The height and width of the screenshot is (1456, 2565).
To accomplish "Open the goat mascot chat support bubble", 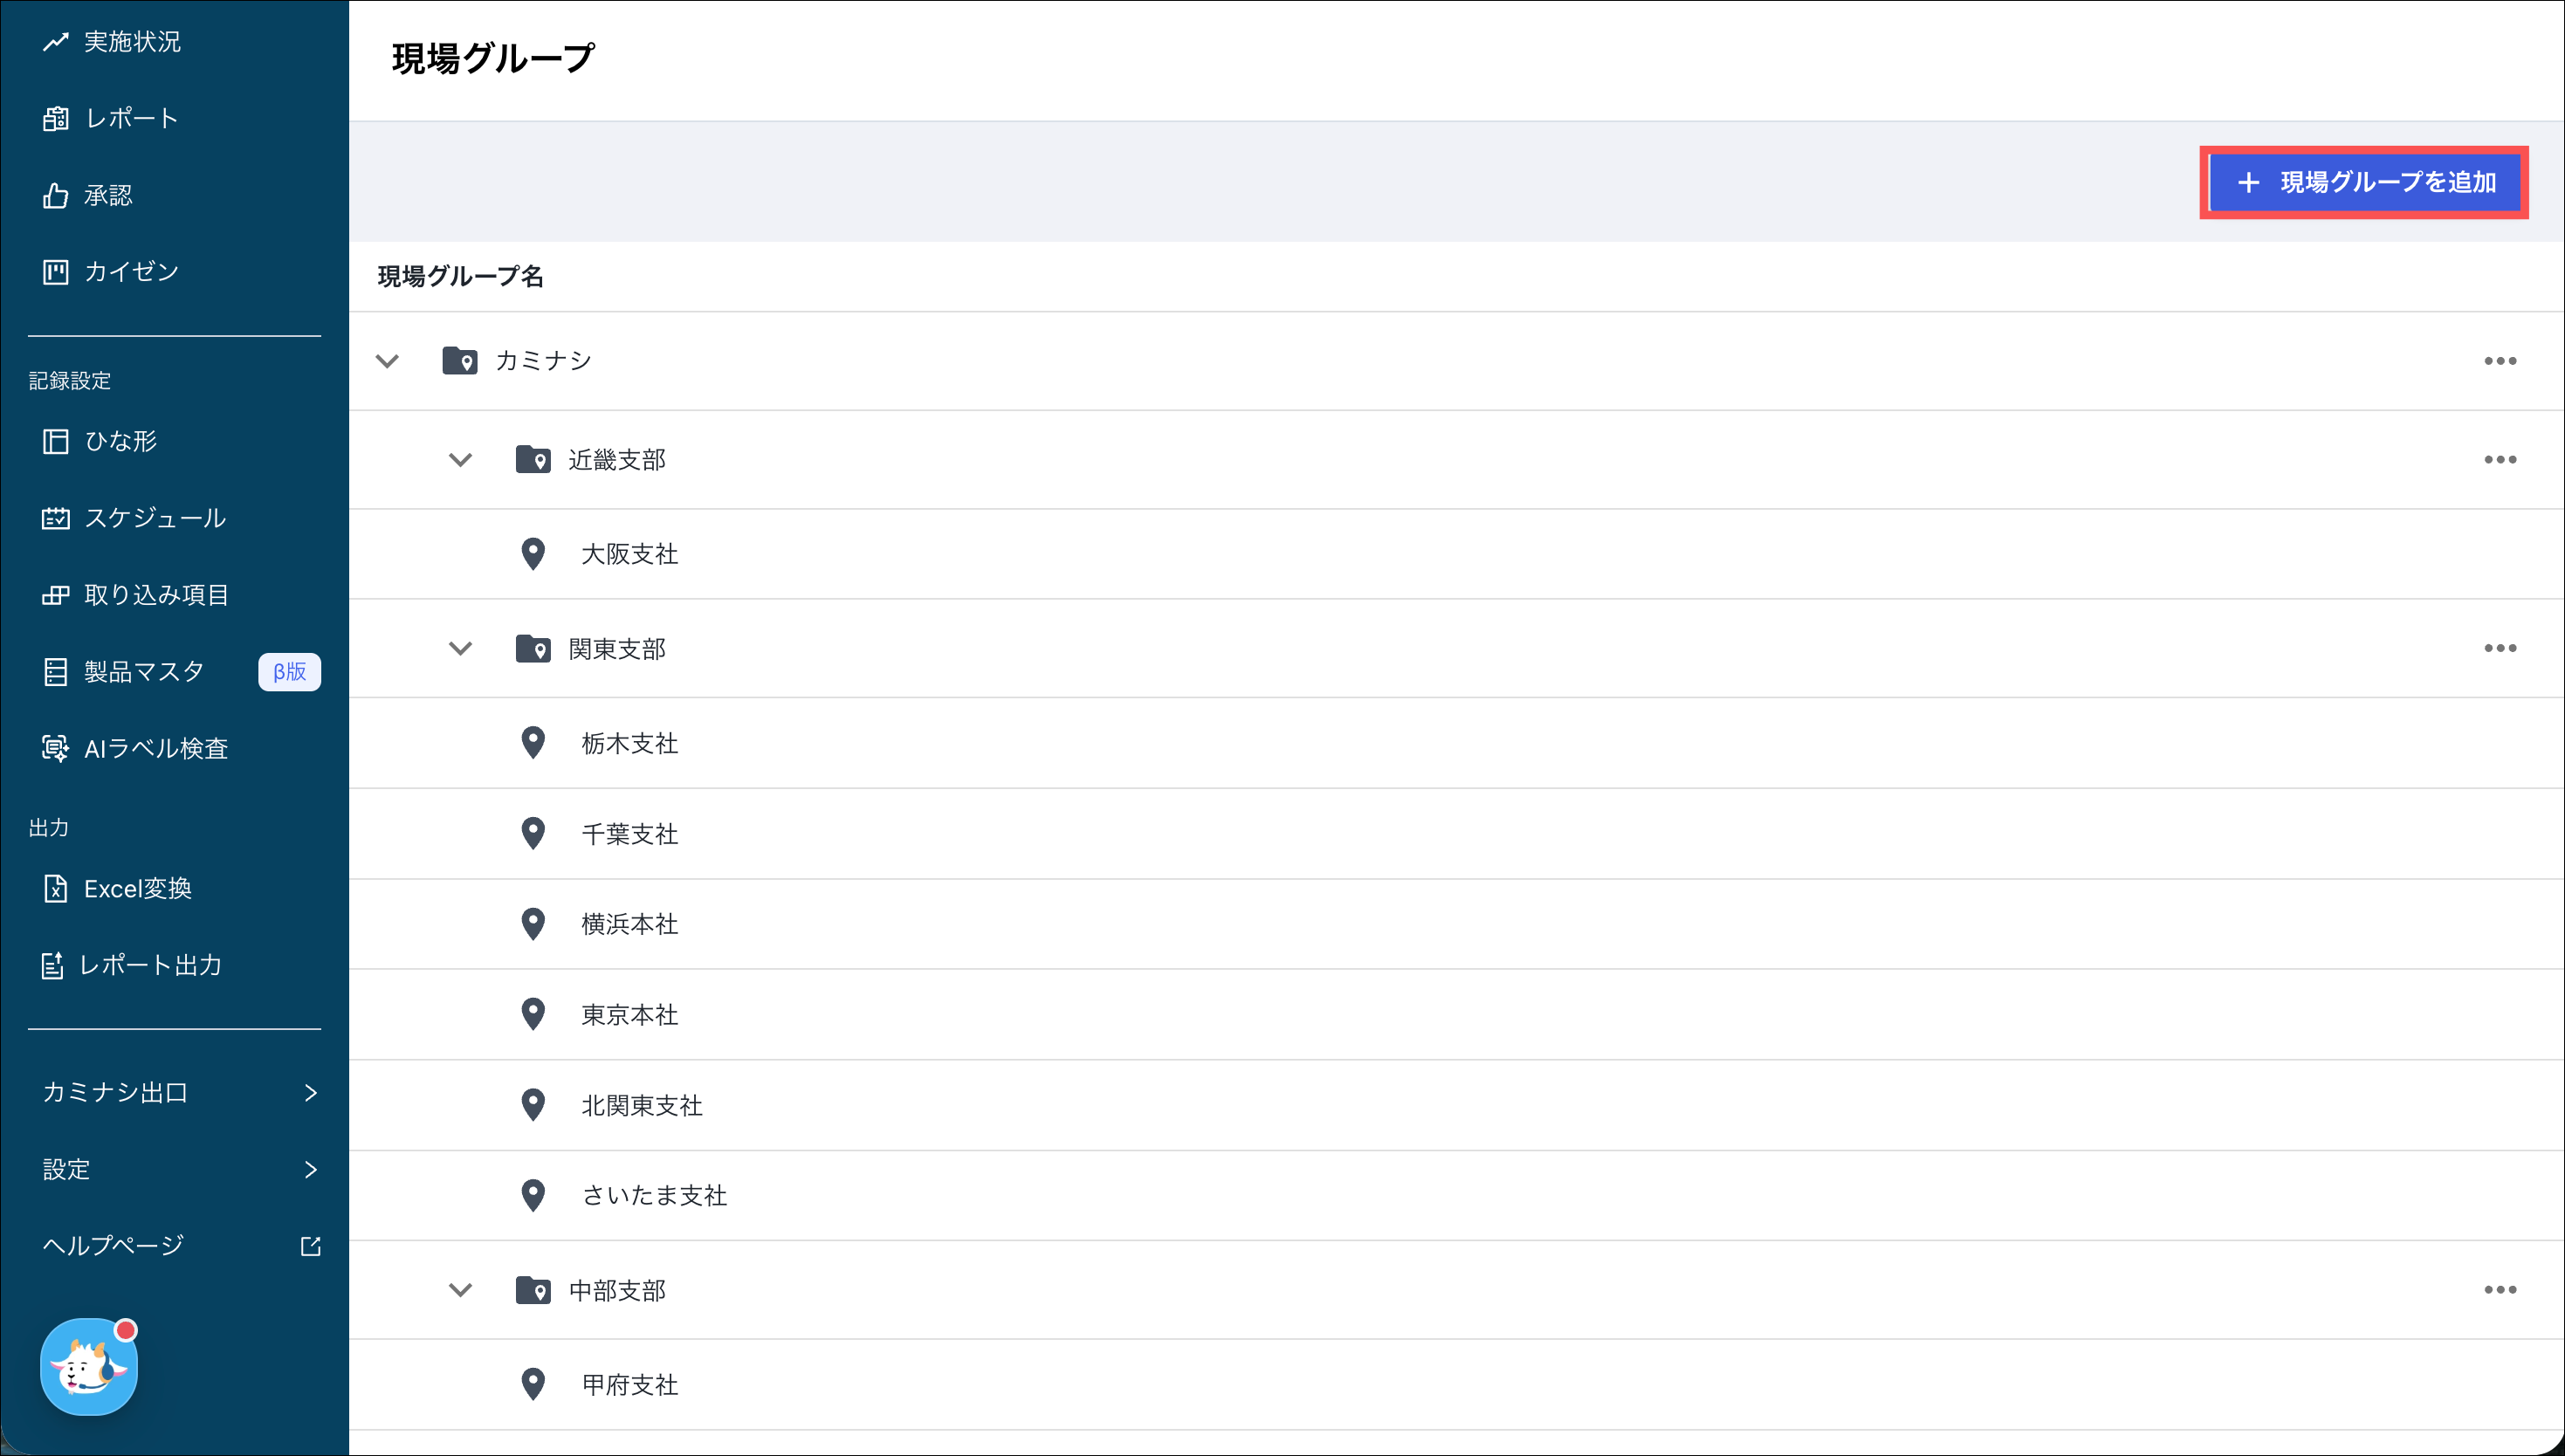I will [89, 1366].
